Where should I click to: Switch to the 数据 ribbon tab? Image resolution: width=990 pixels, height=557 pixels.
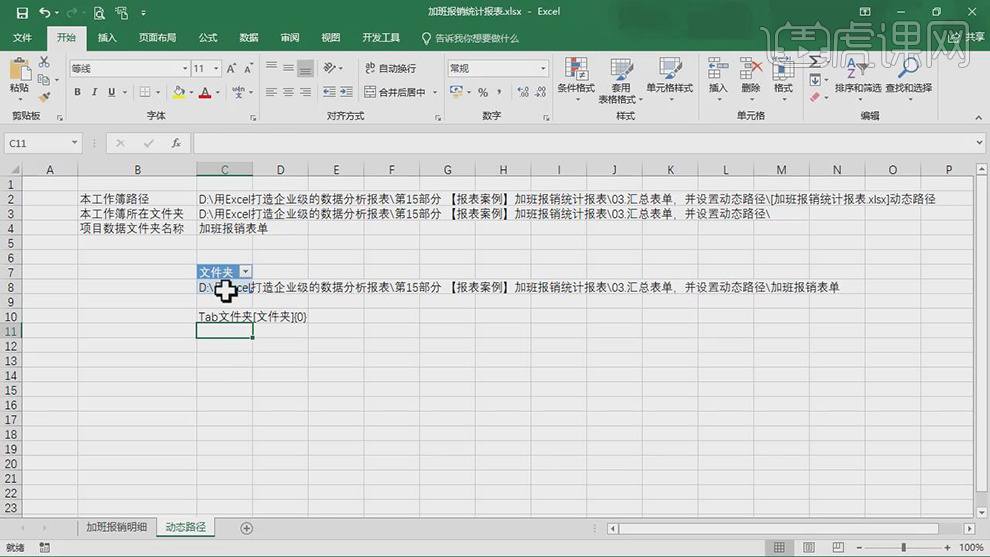[249, 38]
